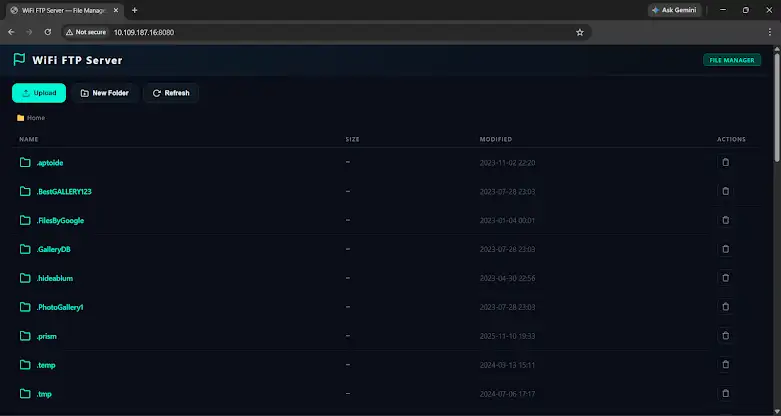Click the Refresh button
The image size is (781, 416).
[x=171, y=93]
